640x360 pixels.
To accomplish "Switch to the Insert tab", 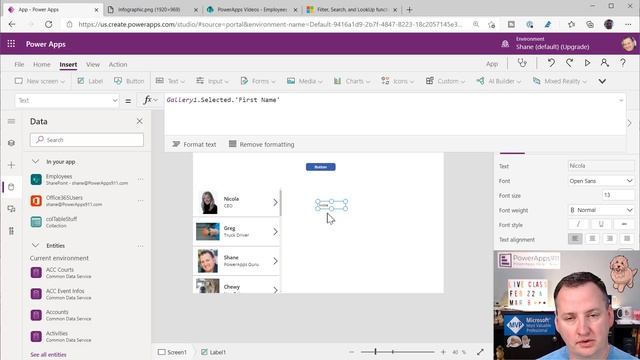I will click(68, 64).
